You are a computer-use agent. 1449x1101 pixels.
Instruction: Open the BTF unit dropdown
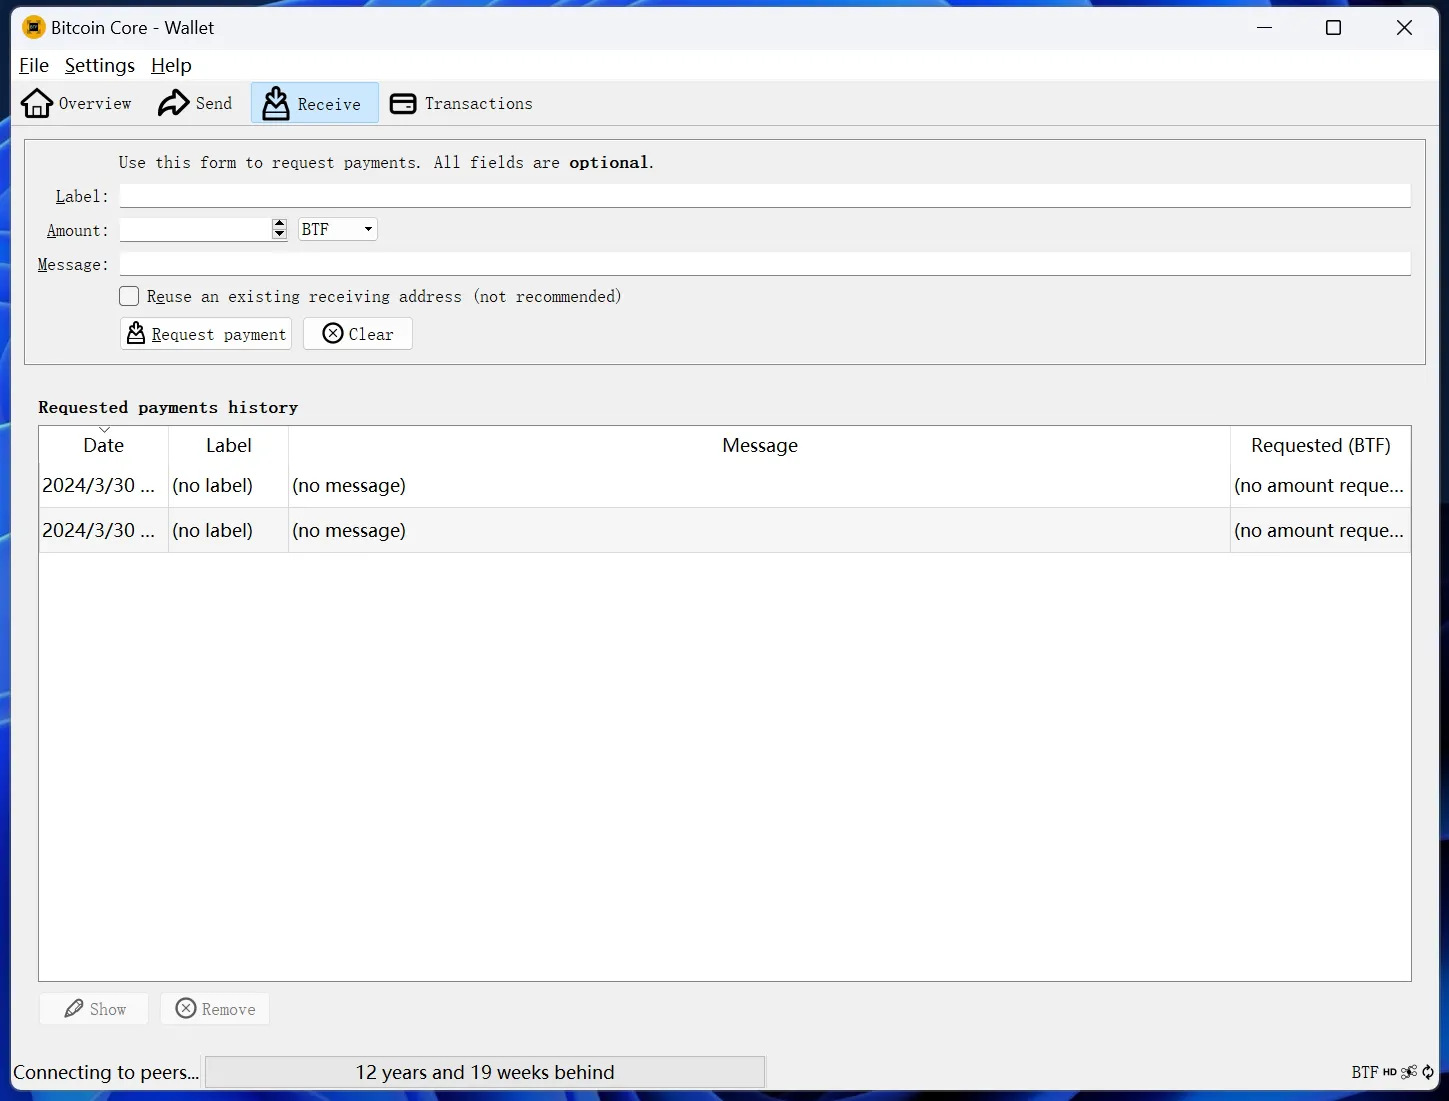pyautogui.click(x=338, y=229)
